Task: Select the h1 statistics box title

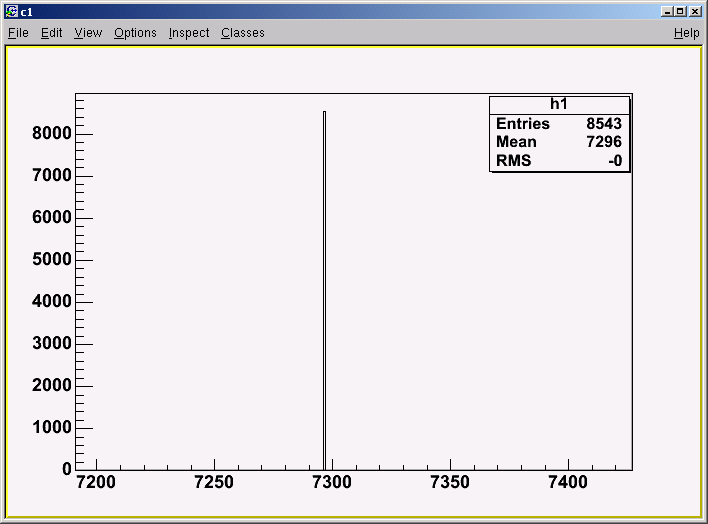Action: point(559,104)
